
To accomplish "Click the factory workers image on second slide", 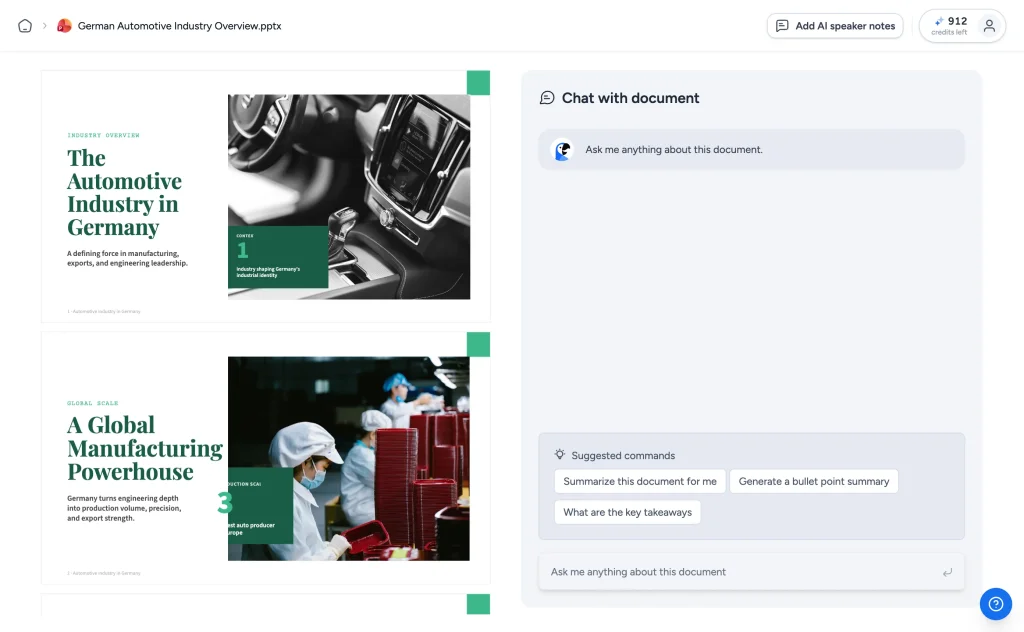I will coord(349,458).
